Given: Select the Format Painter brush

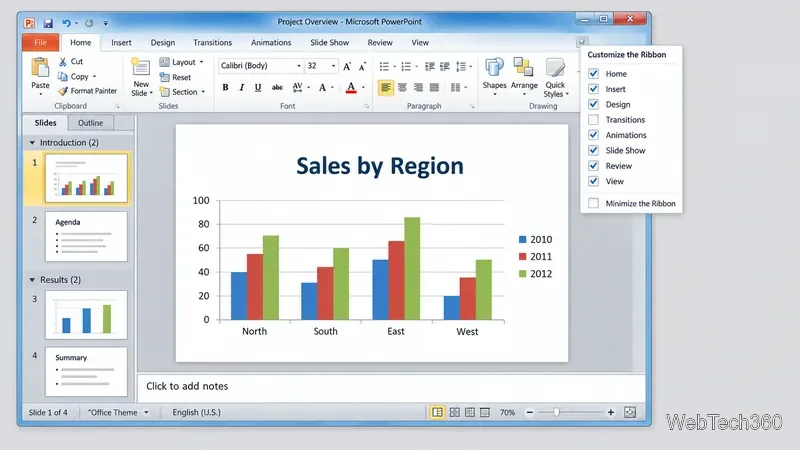Looking at the screenshot, I should click(x=63, y=91).
